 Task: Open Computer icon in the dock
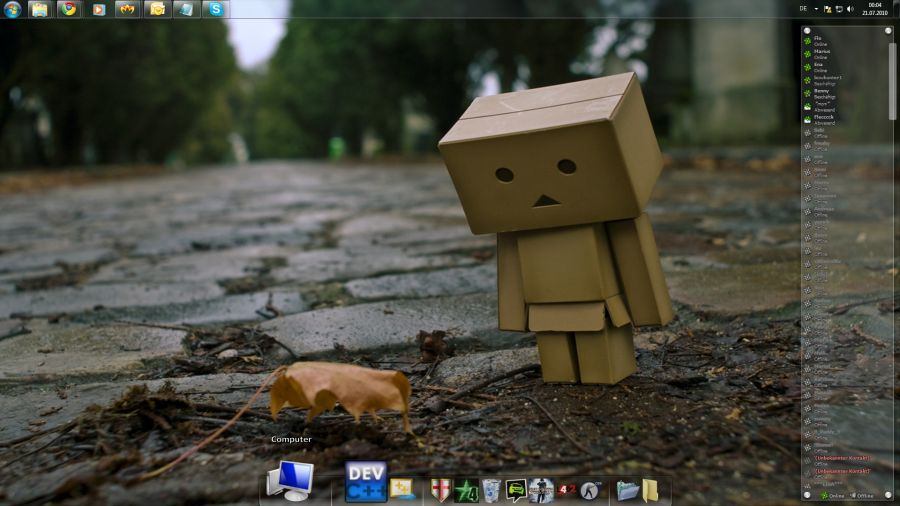[x=290, y=481]
